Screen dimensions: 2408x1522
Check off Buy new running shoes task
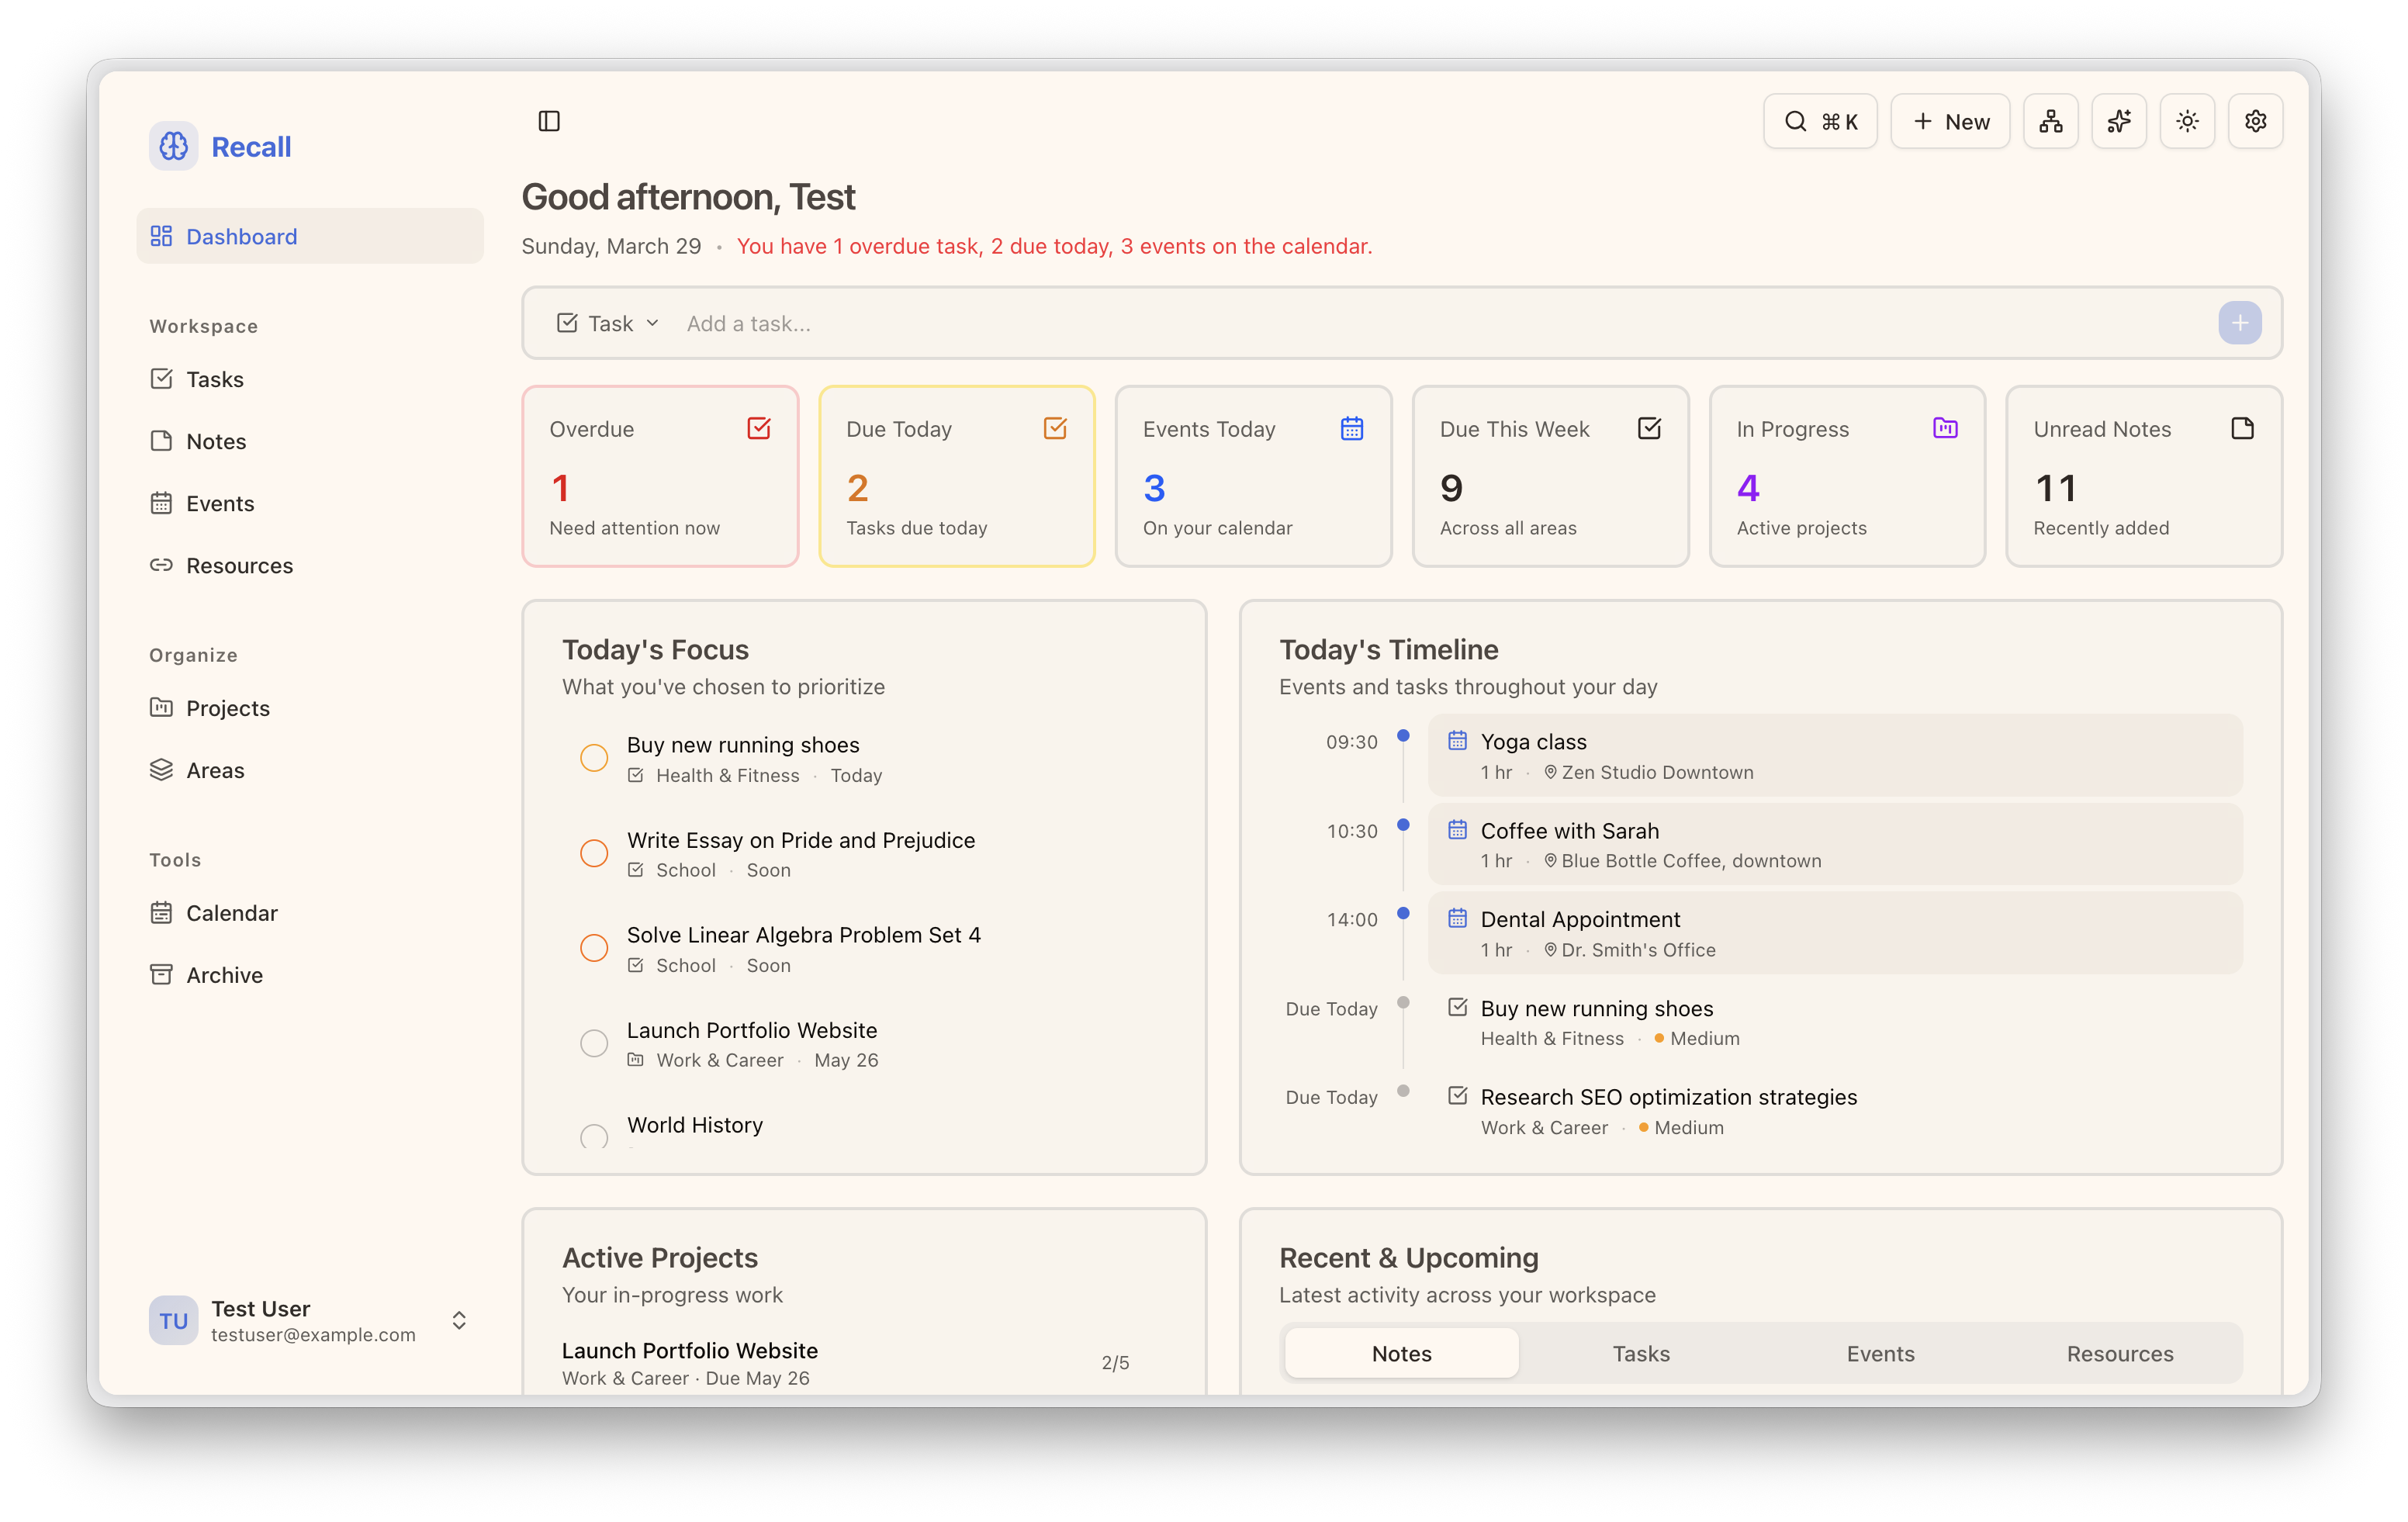click(595, 757)
